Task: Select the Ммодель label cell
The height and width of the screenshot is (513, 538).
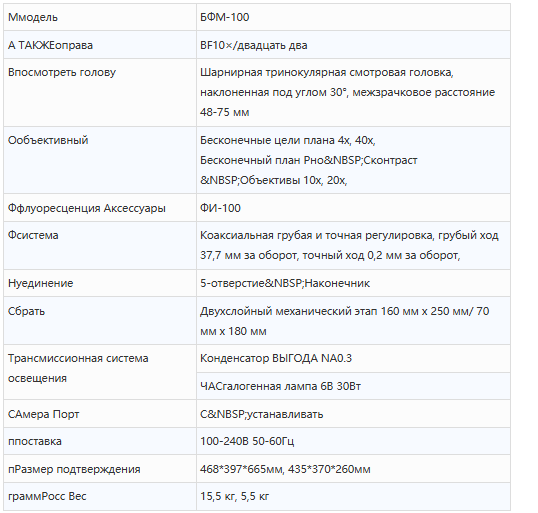Action: pyautogui.click(x=100, y=17)
